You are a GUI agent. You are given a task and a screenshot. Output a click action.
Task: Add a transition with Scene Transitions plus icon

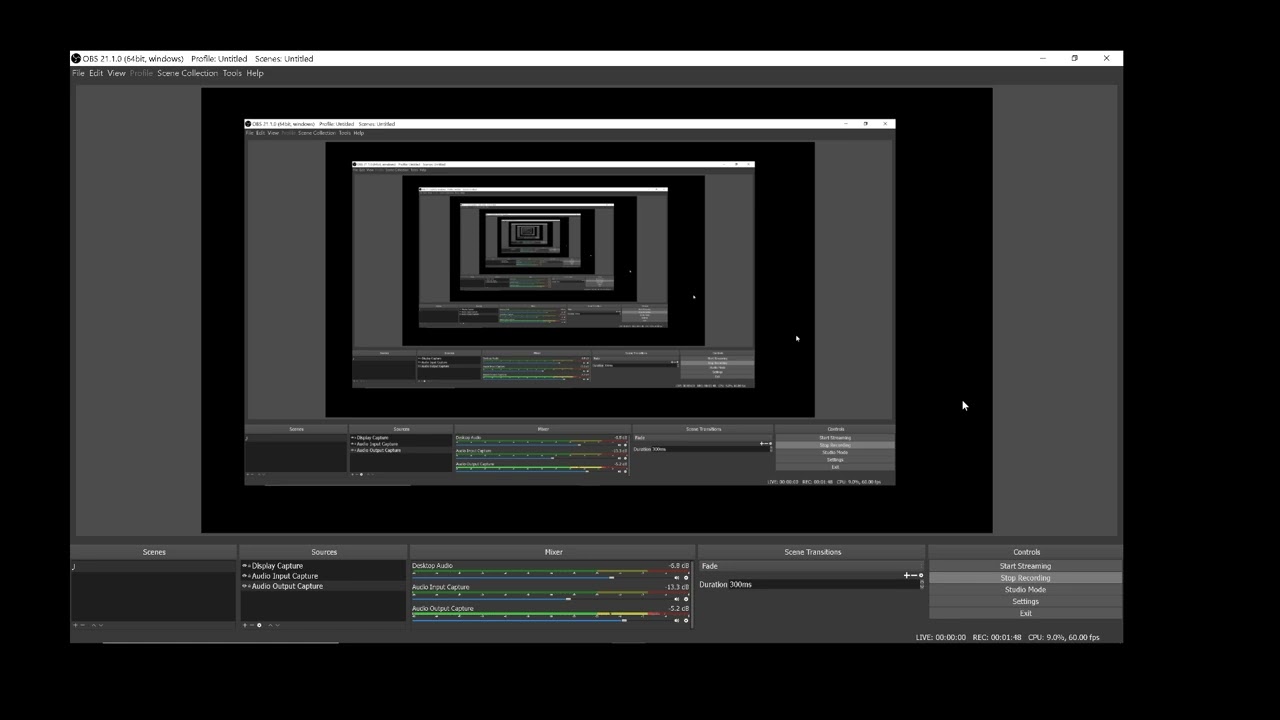[x=906, y=575]
